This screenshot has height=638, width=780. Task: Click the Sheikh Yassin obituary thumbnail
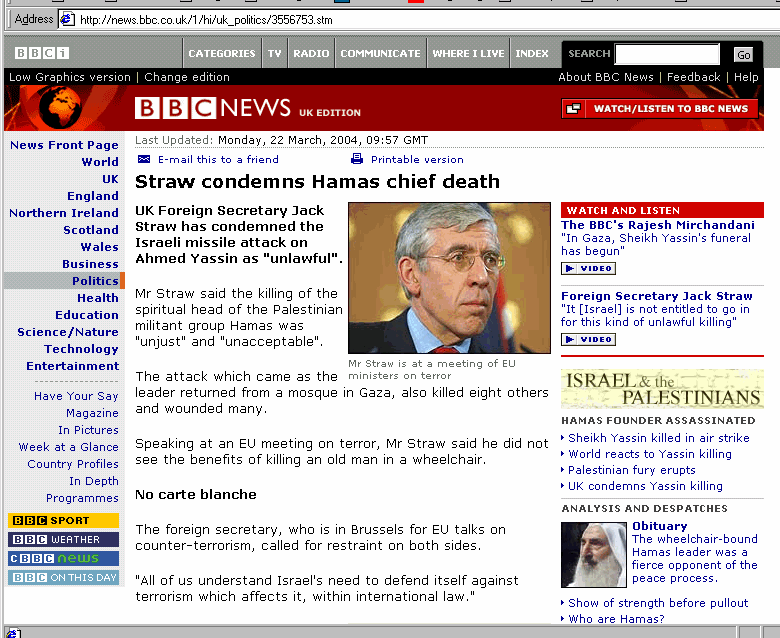pyautogui.click(x=594, y=554)
